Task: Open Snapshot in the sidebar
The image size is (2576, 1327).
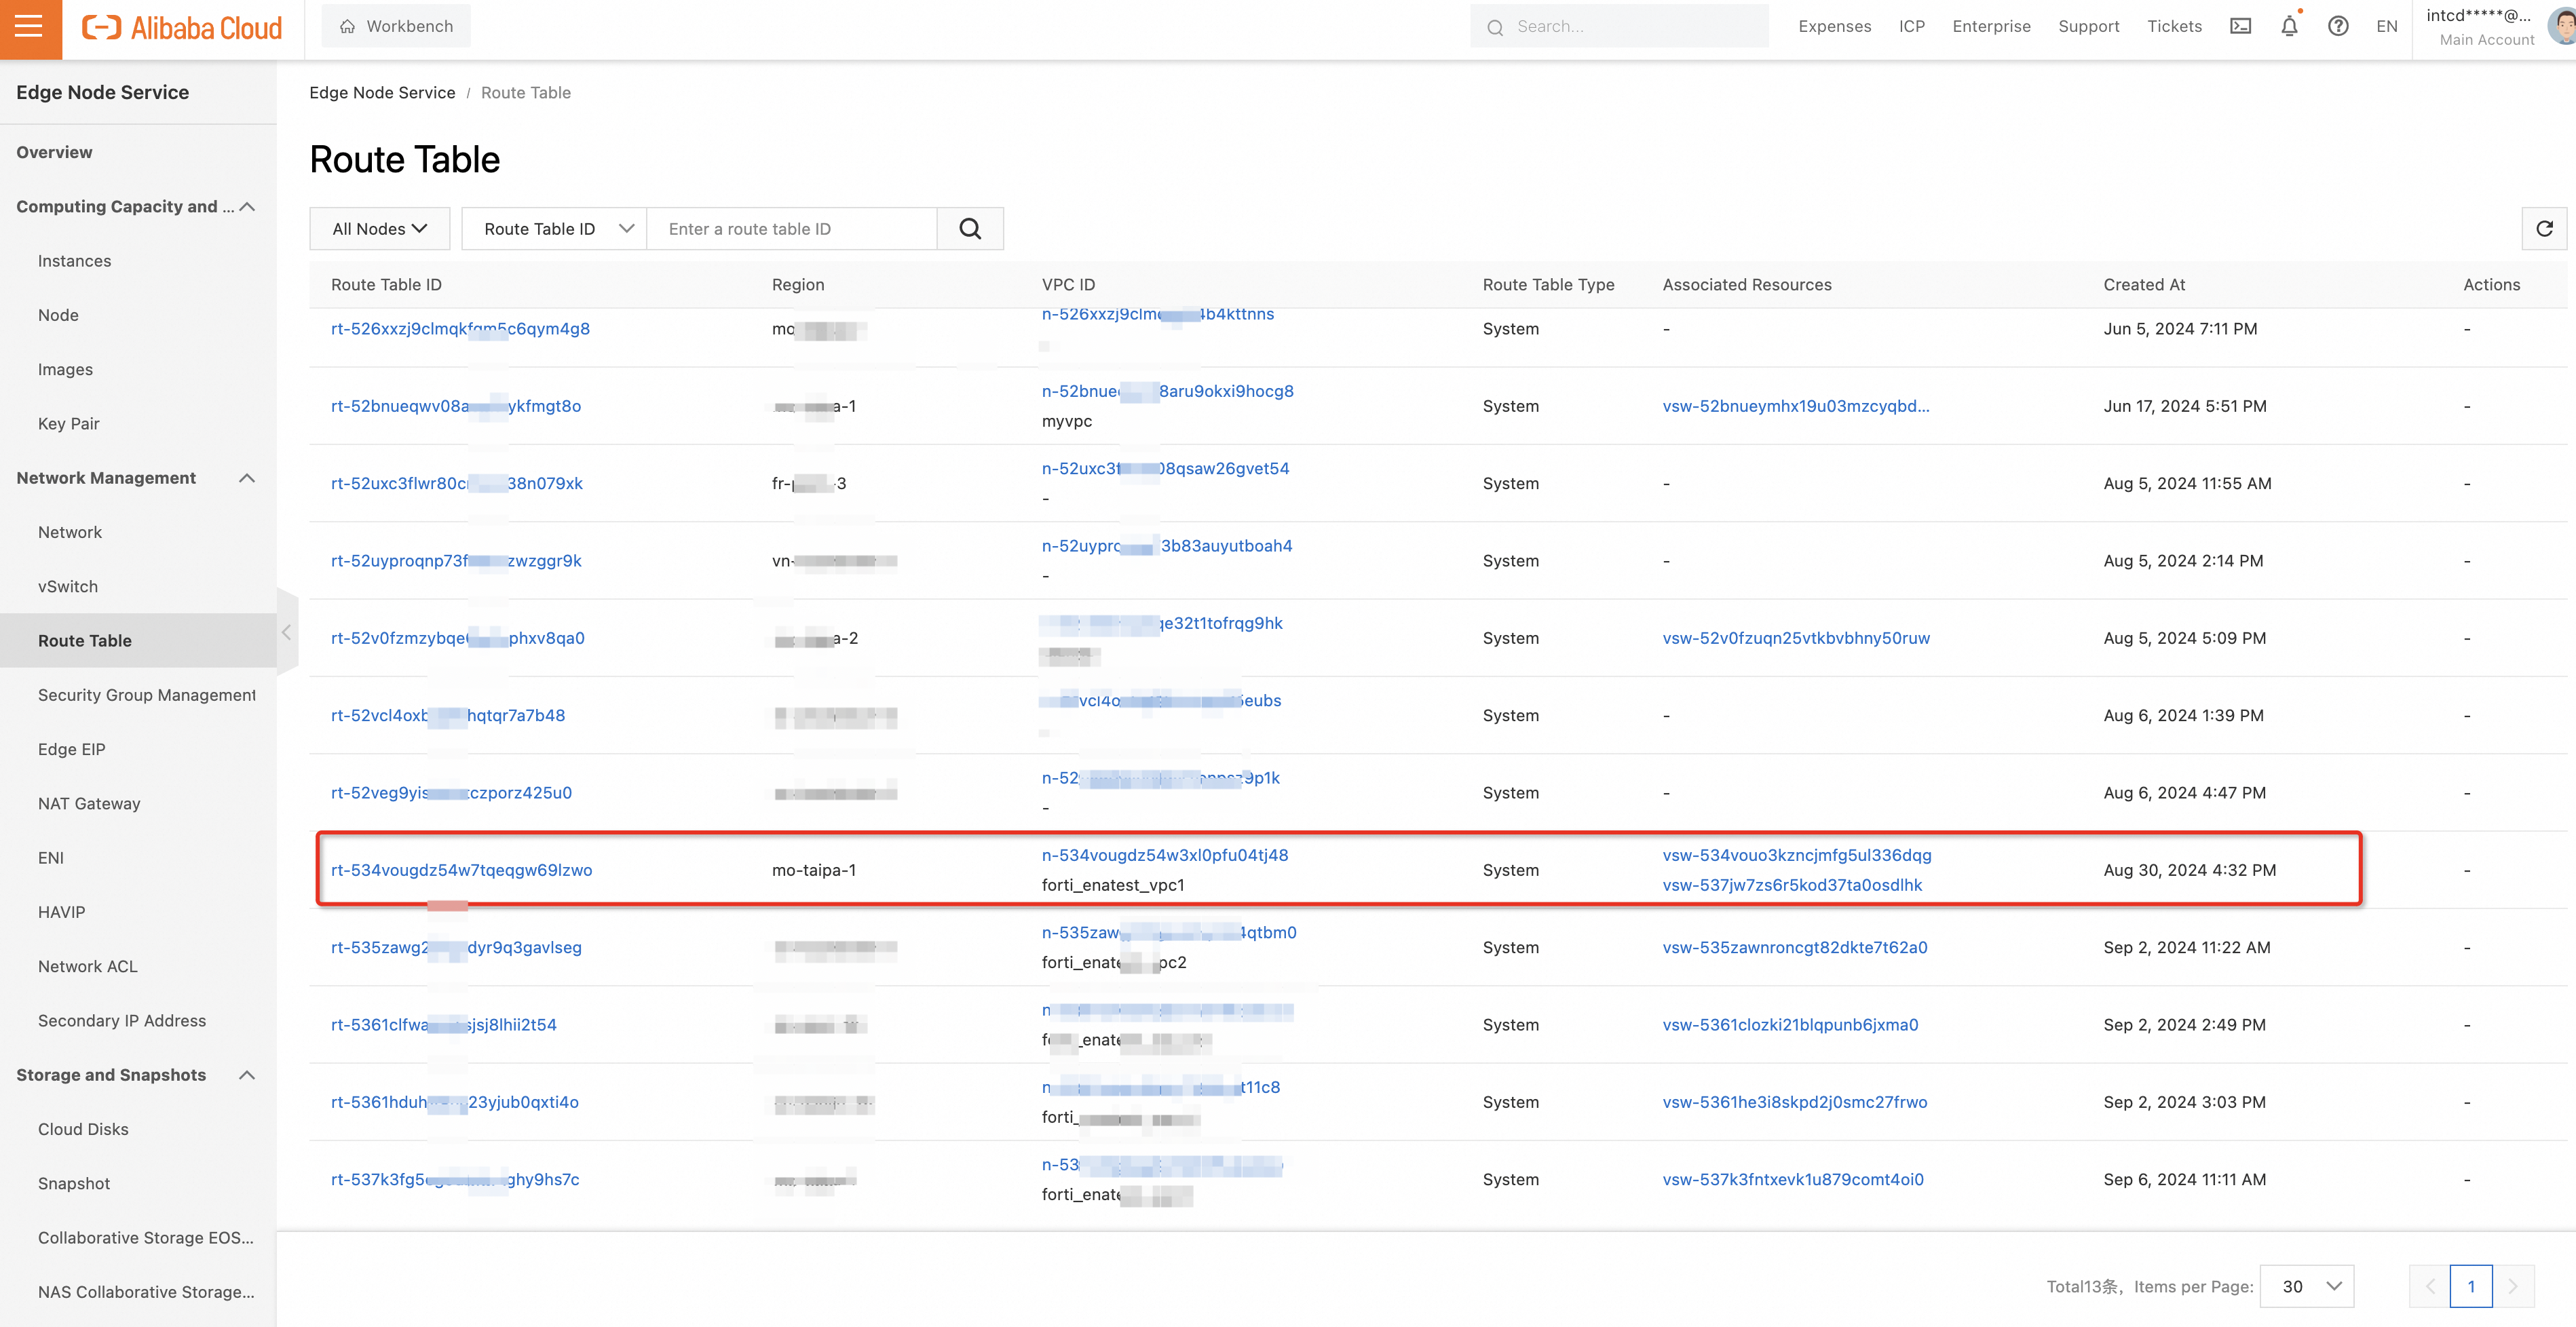Action: coord(74,1184)
